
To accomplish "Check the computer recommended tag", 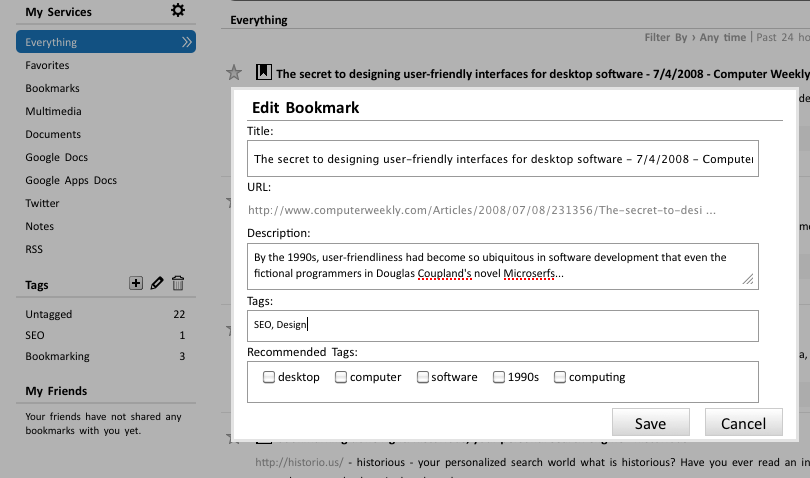I will 340,377.
